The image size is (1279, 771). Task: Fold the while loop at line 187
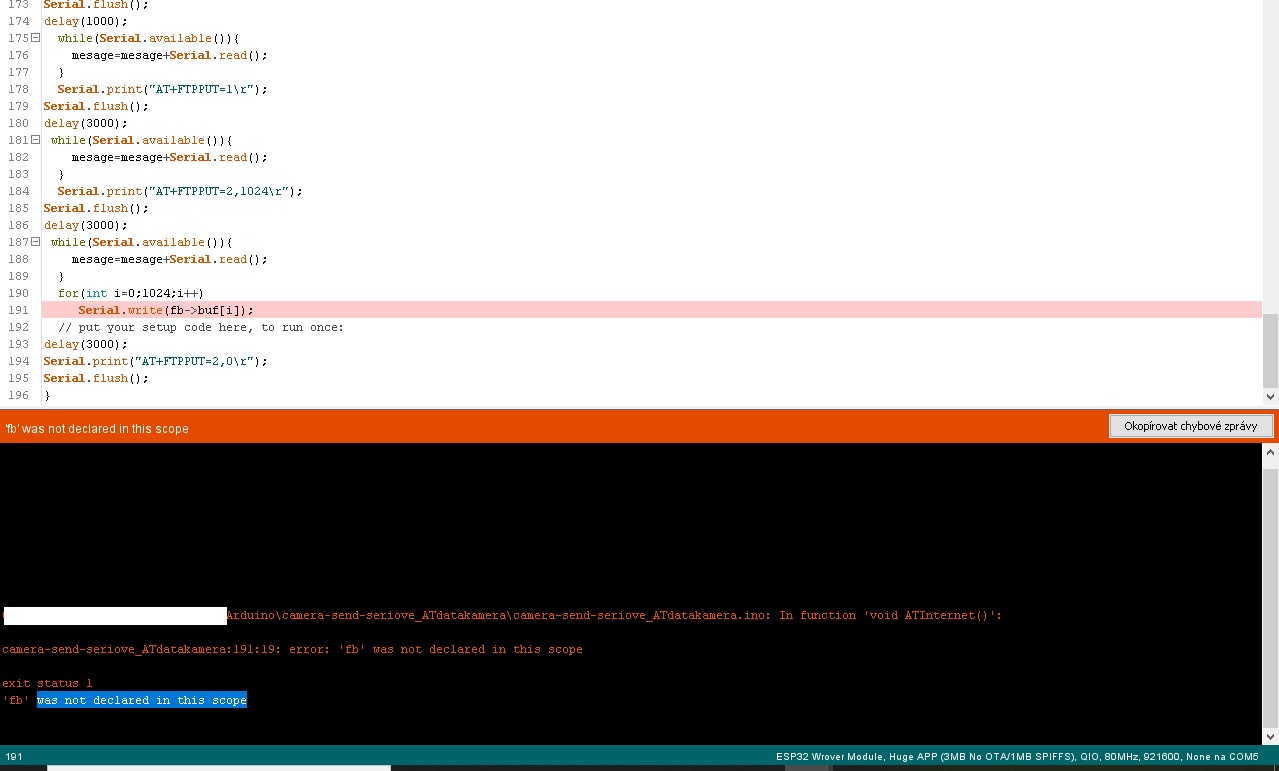tap(36, 242)
